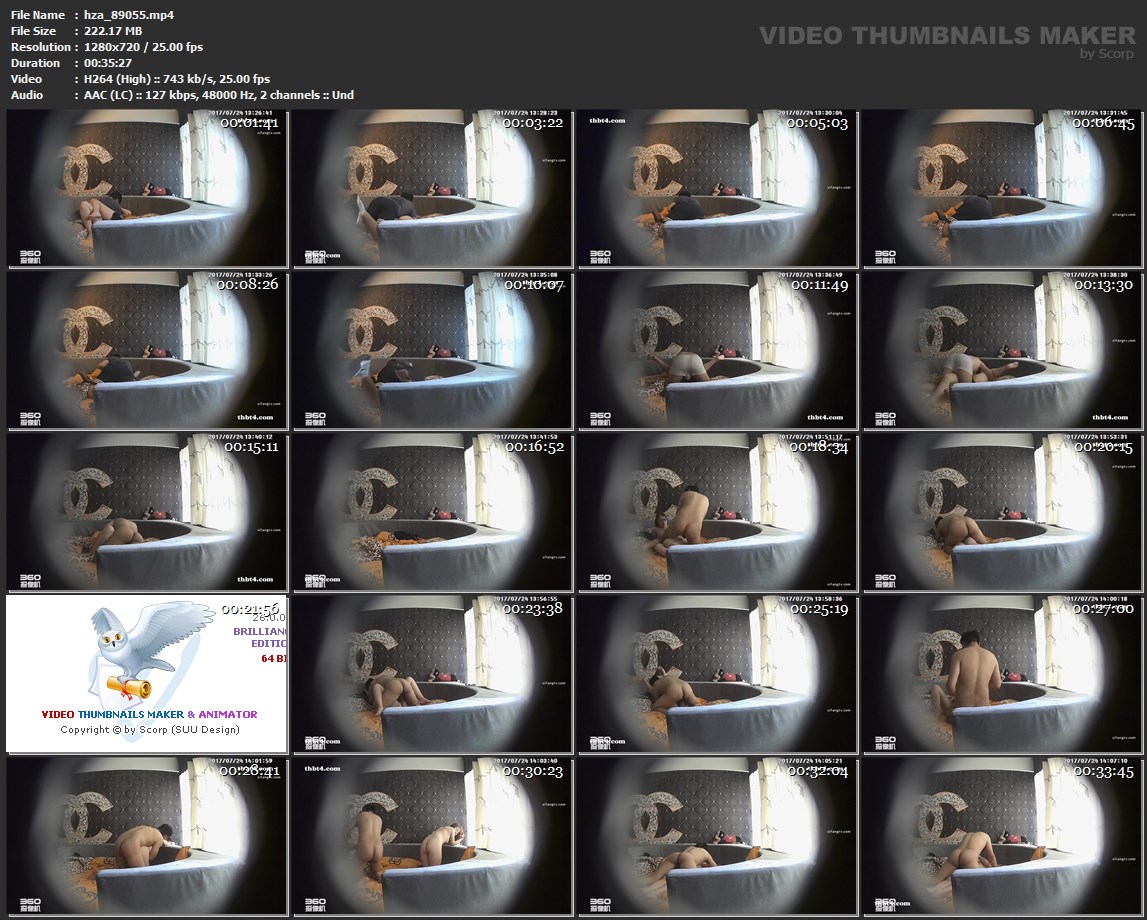
Task: Open the thumbnail at timestamp 00:15:11
Action: click(x=147, y=512)
